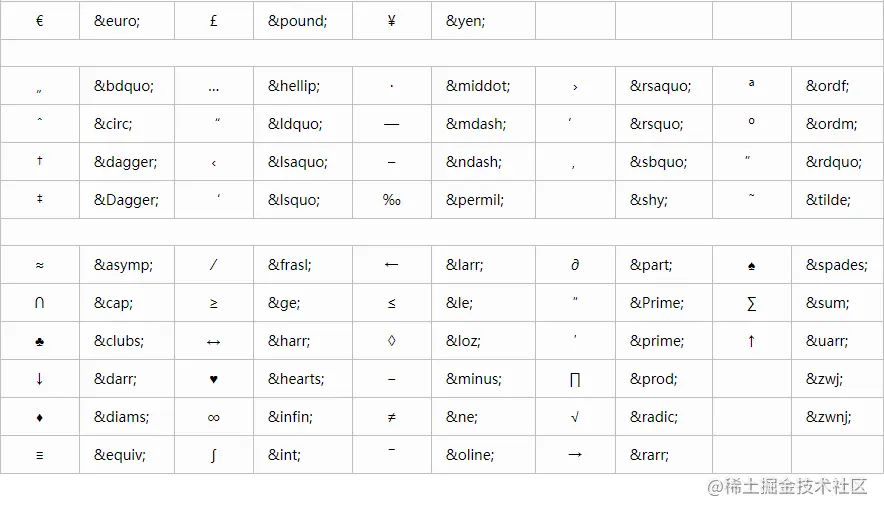Select the yen currency symbol

pyautogui.click(x=391, y=20)
